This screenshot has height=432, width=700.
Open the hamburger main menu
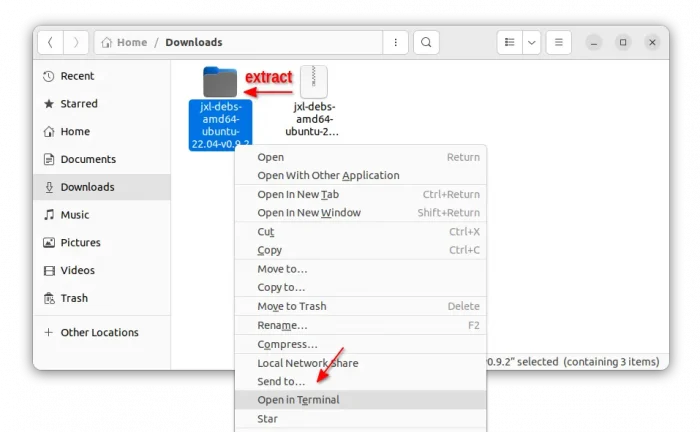pos(559,42)
